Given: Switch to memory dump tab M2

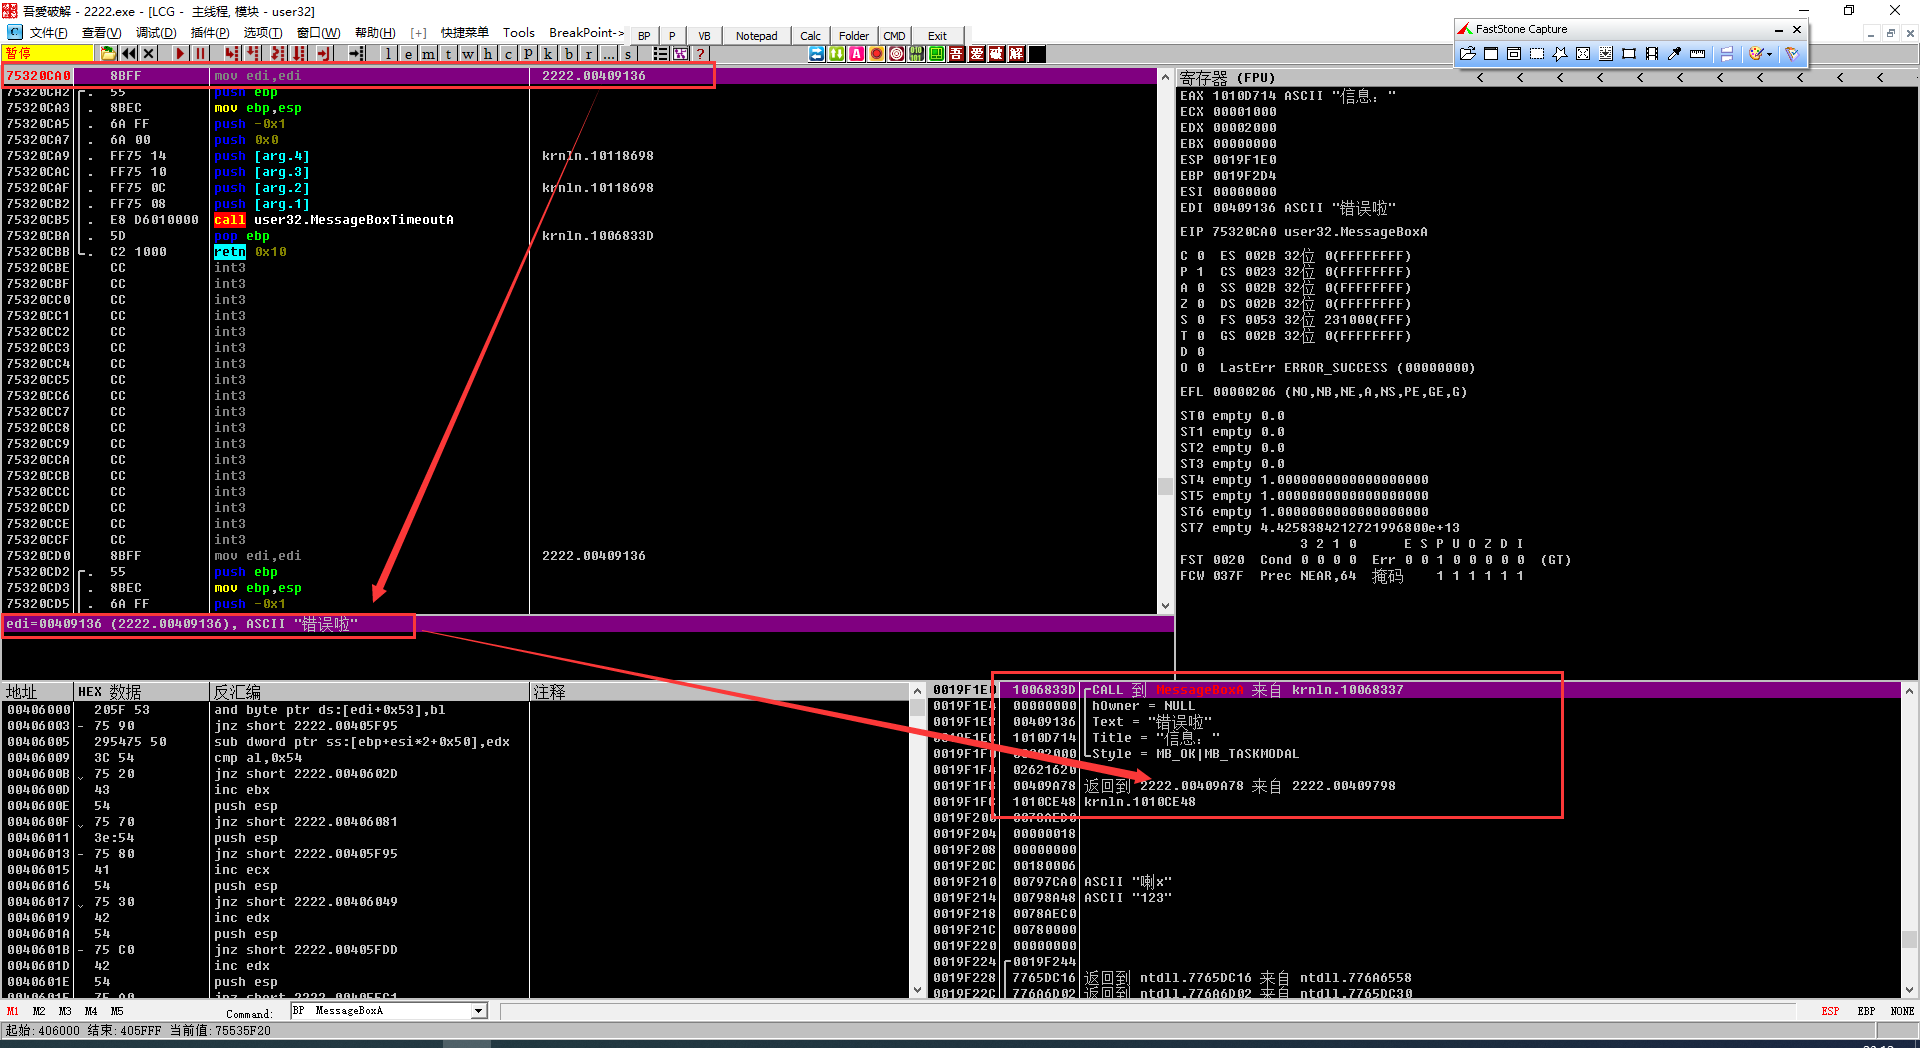Looking at the screenshot, I should tap(39, 1011).
